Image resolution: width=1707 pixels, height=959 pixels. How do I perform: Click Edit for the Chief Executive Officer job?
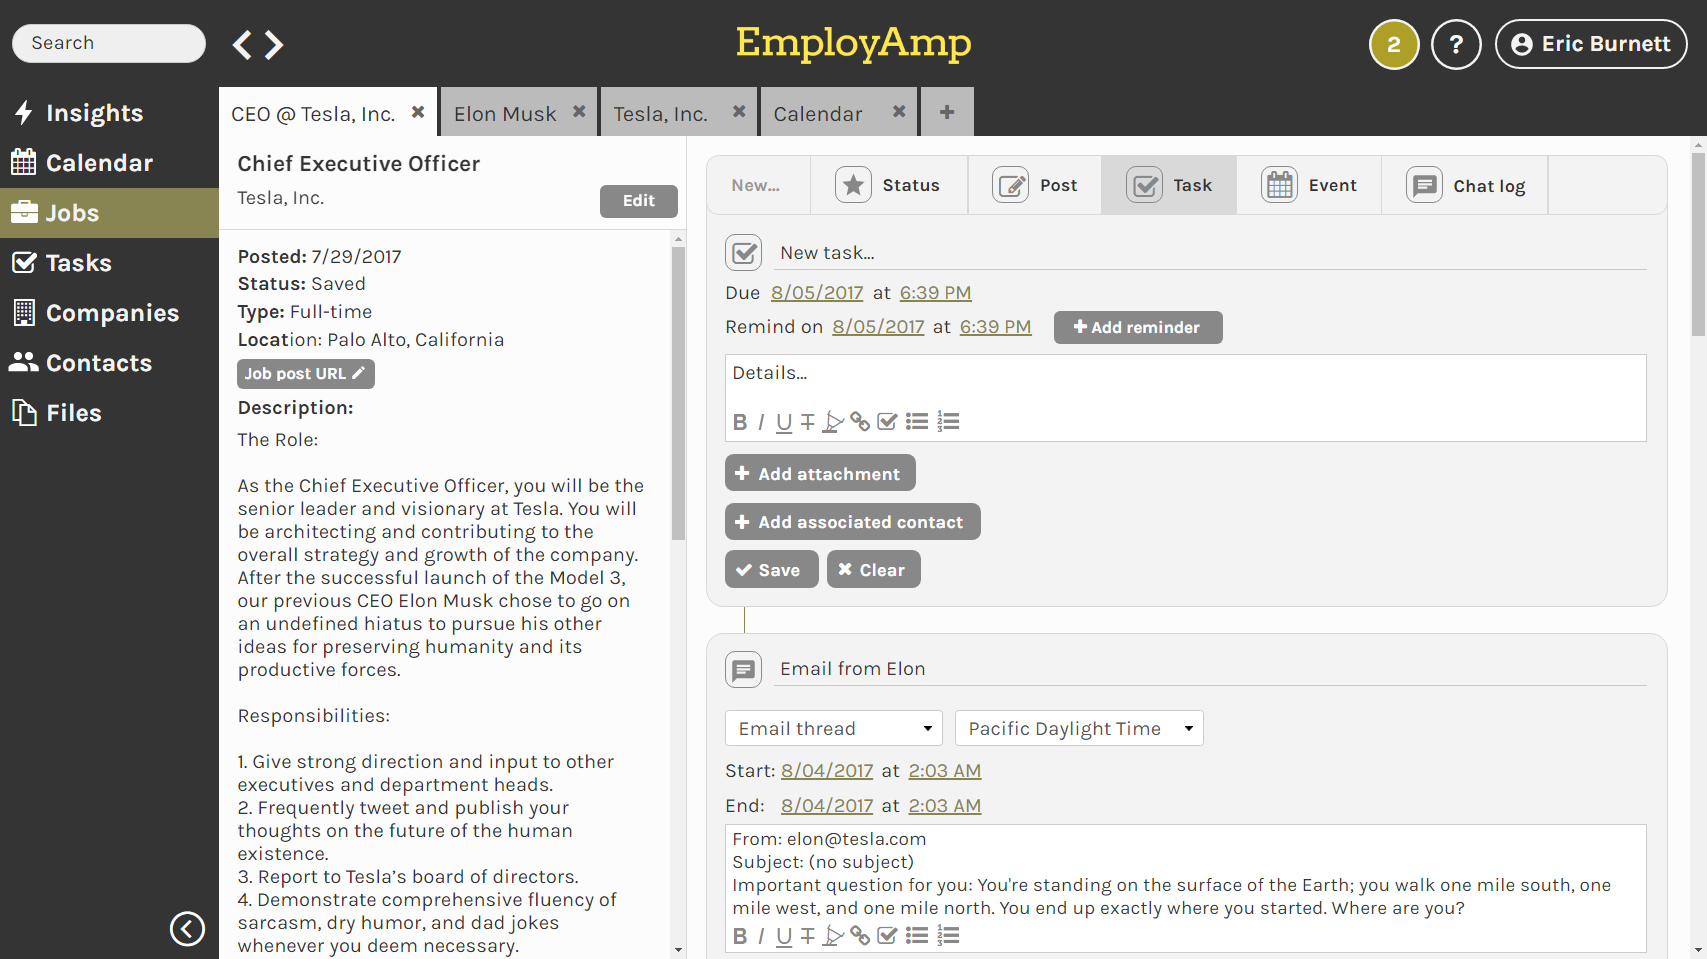pyautogui.click(x=639, y=201)
